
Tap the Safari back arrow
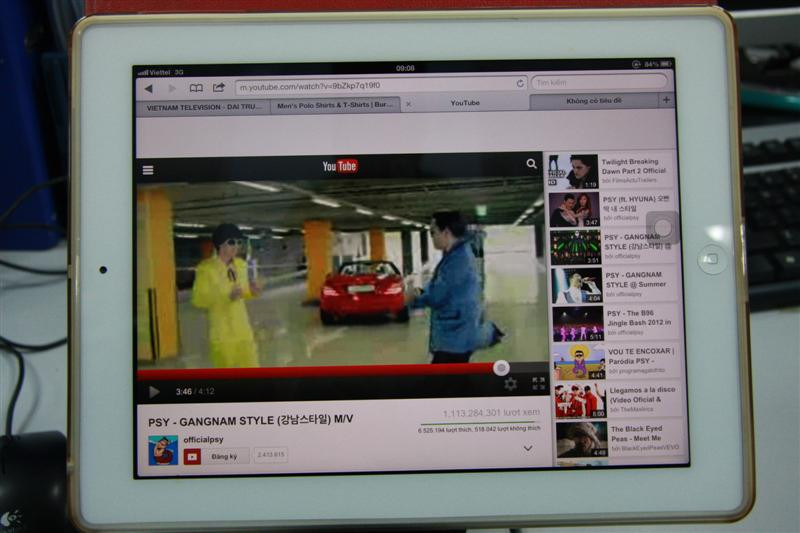(149, 88)
